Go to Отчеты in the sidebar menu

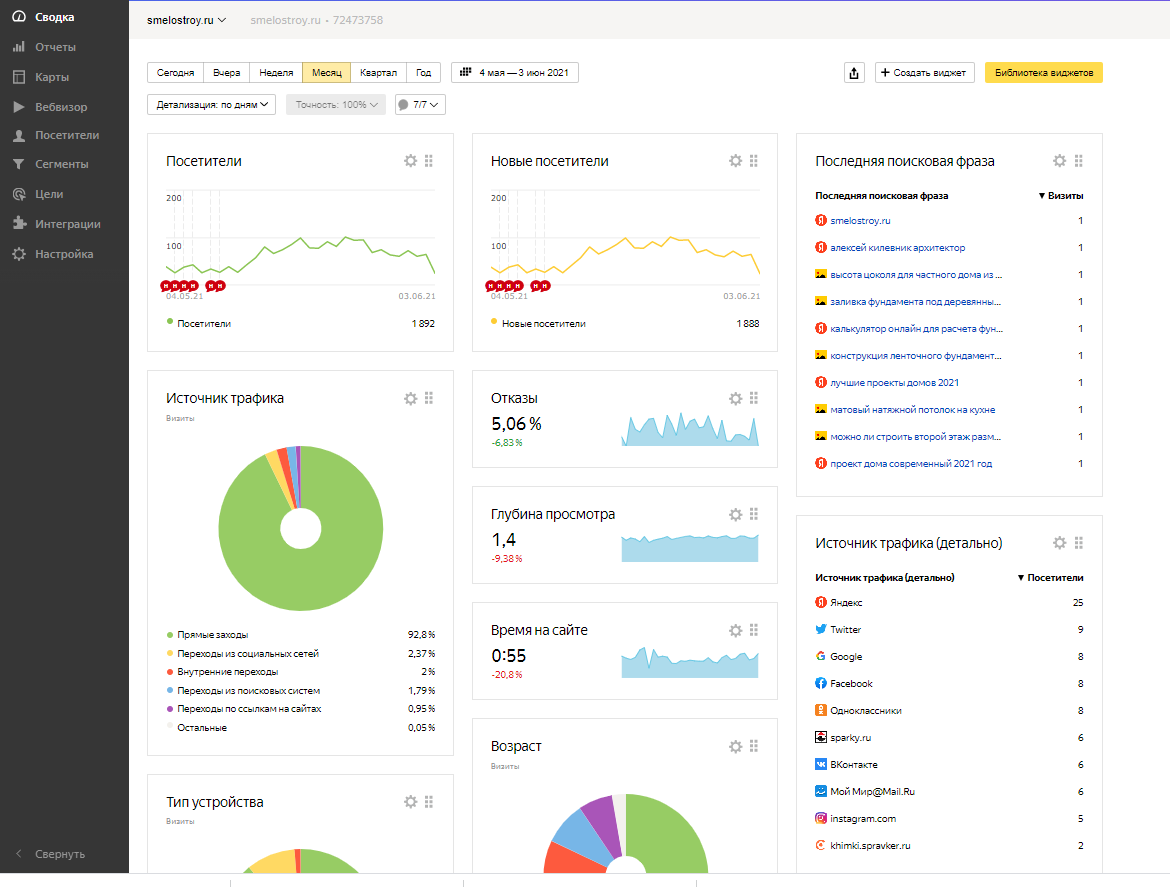55,47
